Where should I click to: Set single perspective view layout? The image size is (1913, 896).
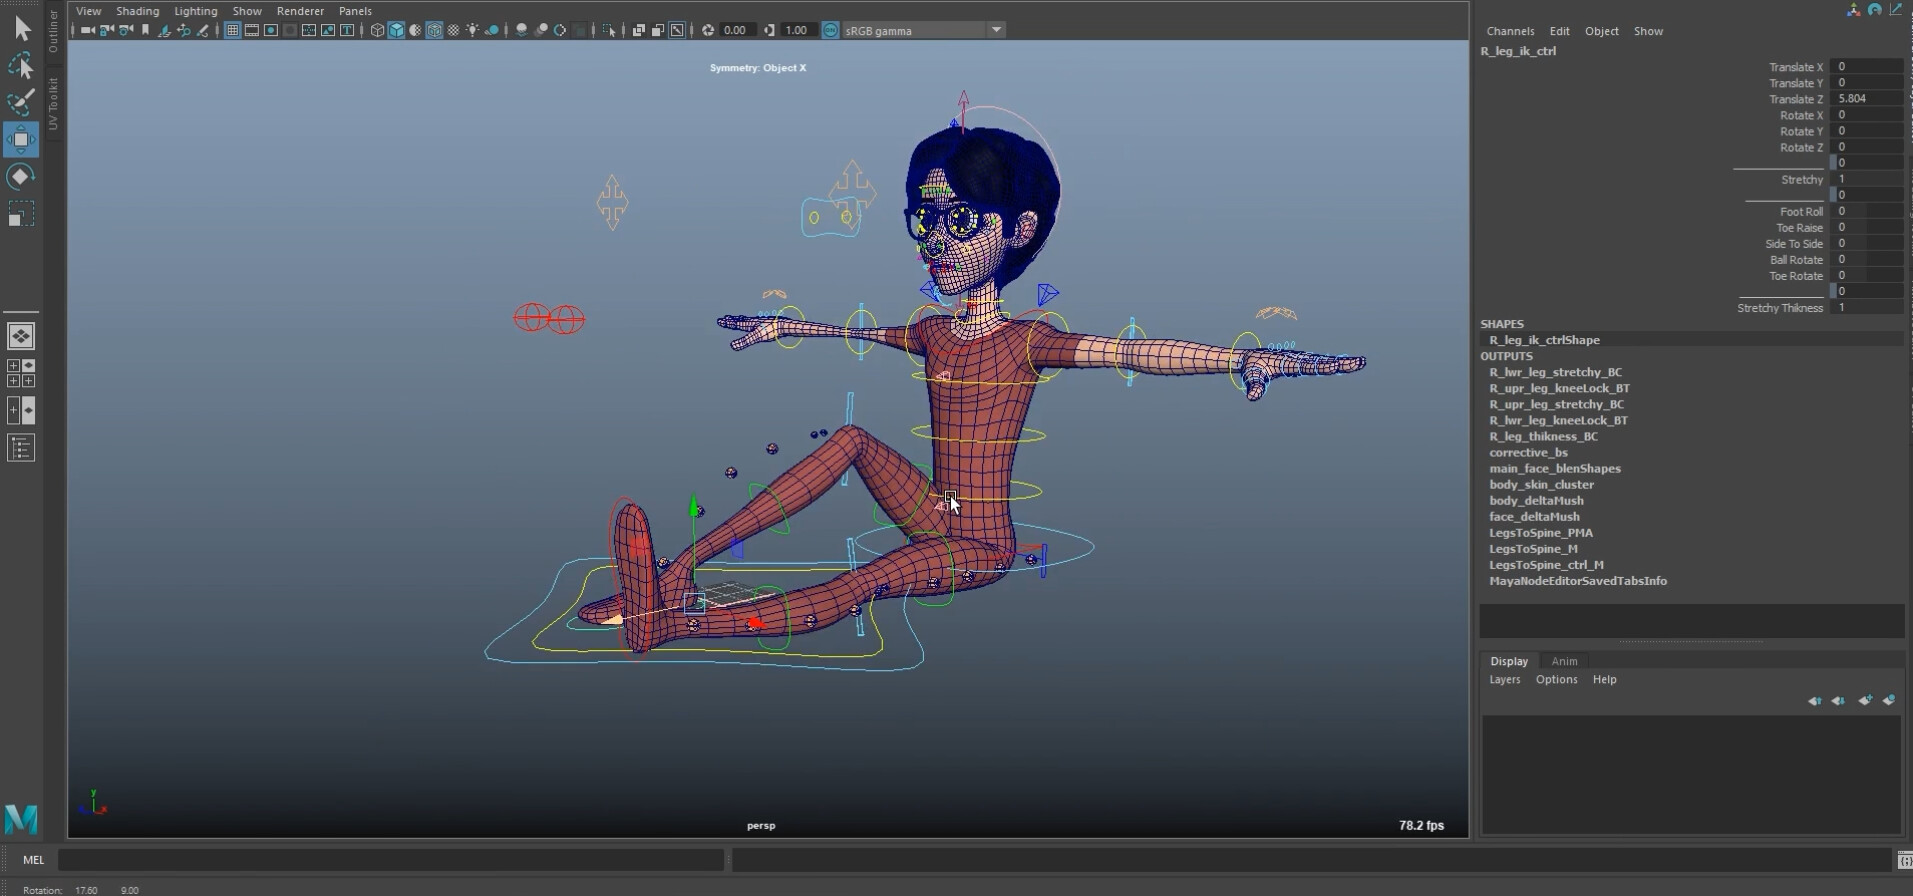point(21,336)
